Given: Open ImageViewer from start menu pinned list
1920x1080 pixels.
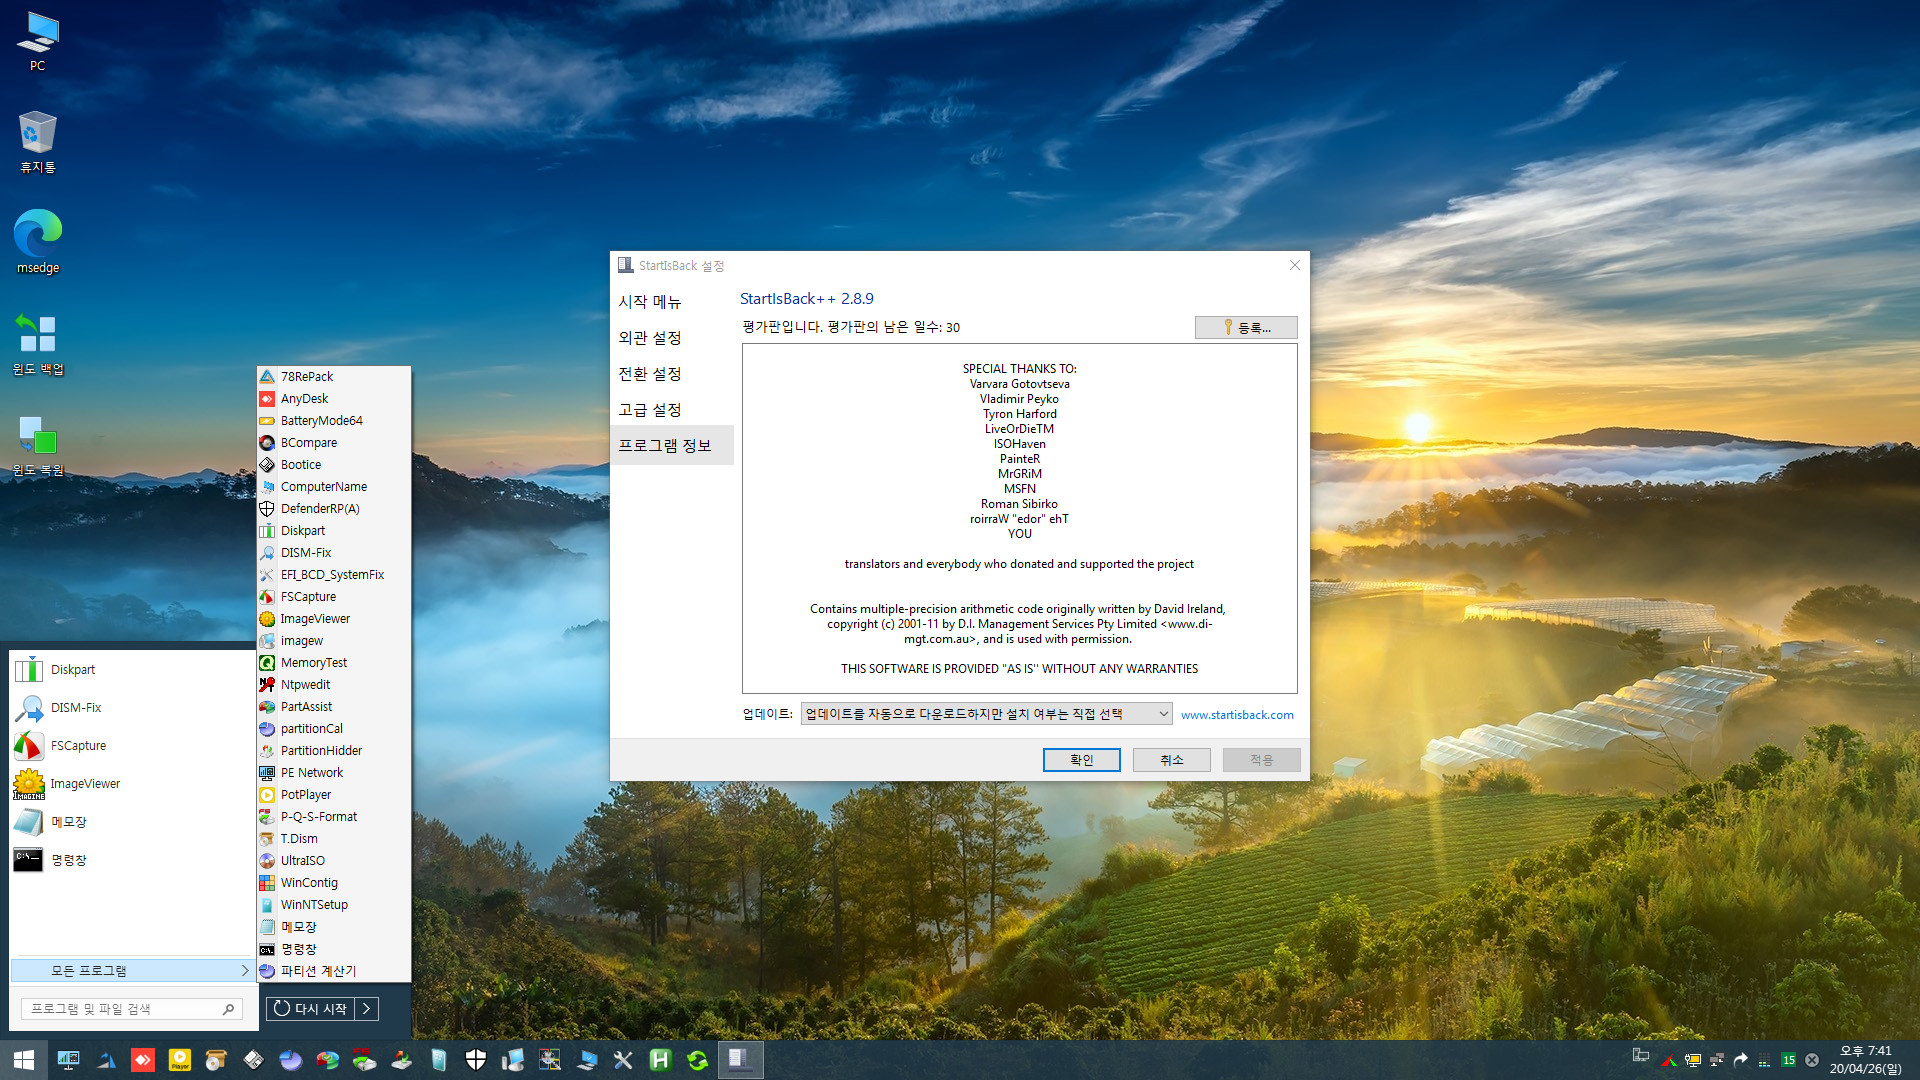Looking at the screenshot, I should click(x=132, y=784).
